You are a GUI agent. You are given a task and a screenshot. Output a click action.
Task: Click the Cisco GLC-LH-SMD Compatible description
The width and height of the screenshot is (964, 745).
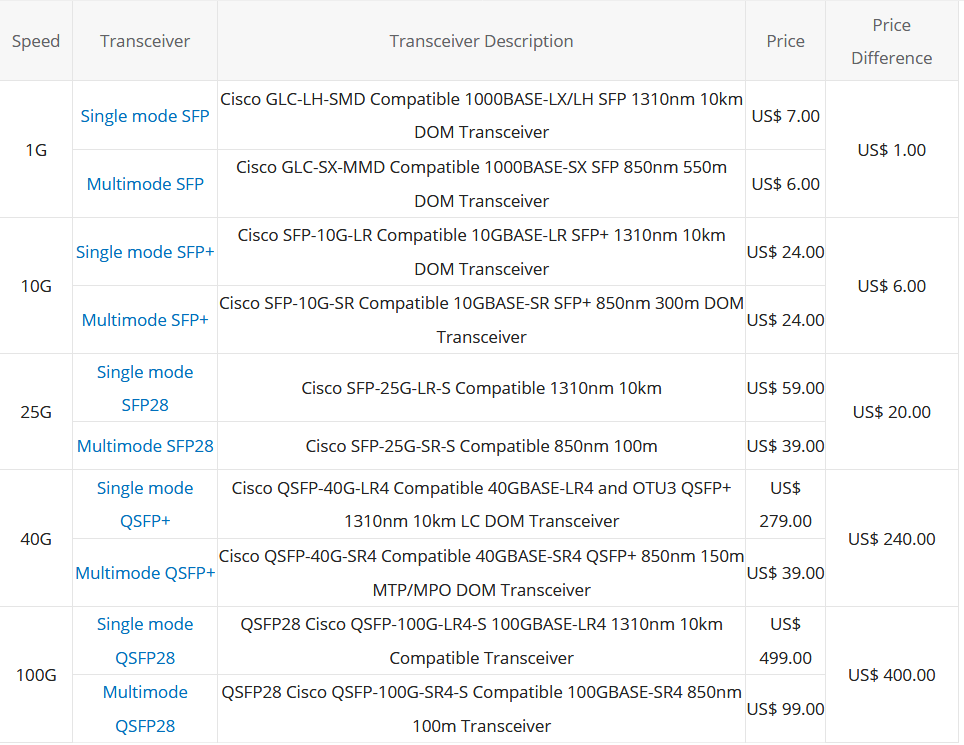[481, 116]
